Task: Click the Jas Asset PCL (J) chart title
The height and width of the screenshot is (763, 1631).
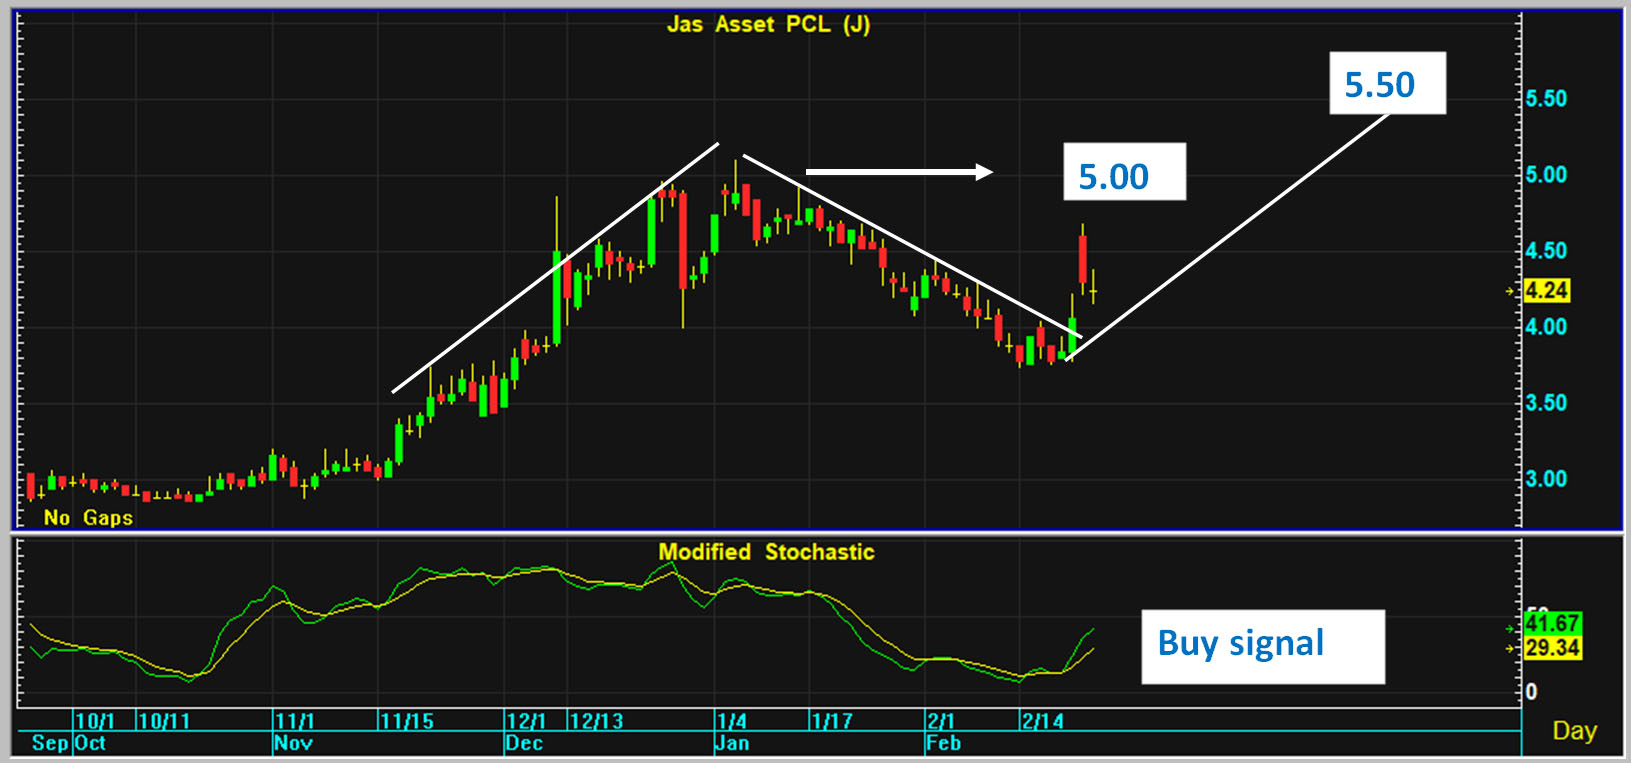Action: tap(768, 24)
